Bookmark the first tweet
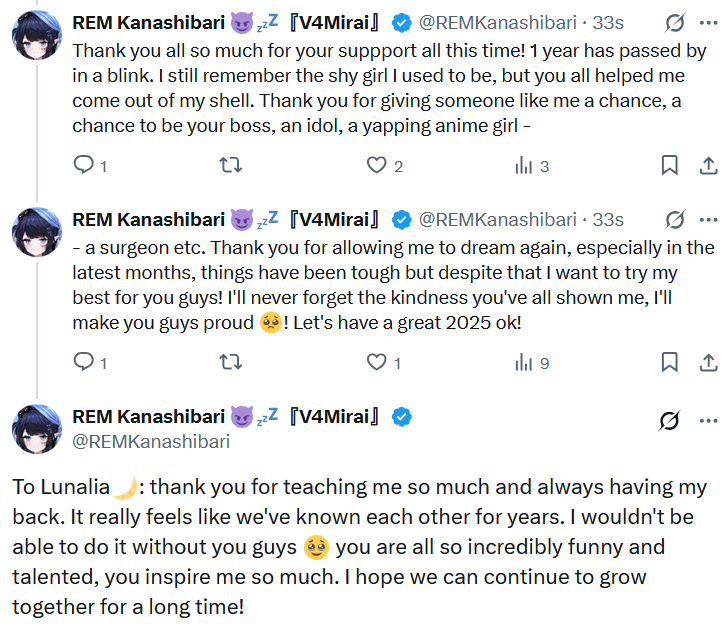 pos(670,166)
